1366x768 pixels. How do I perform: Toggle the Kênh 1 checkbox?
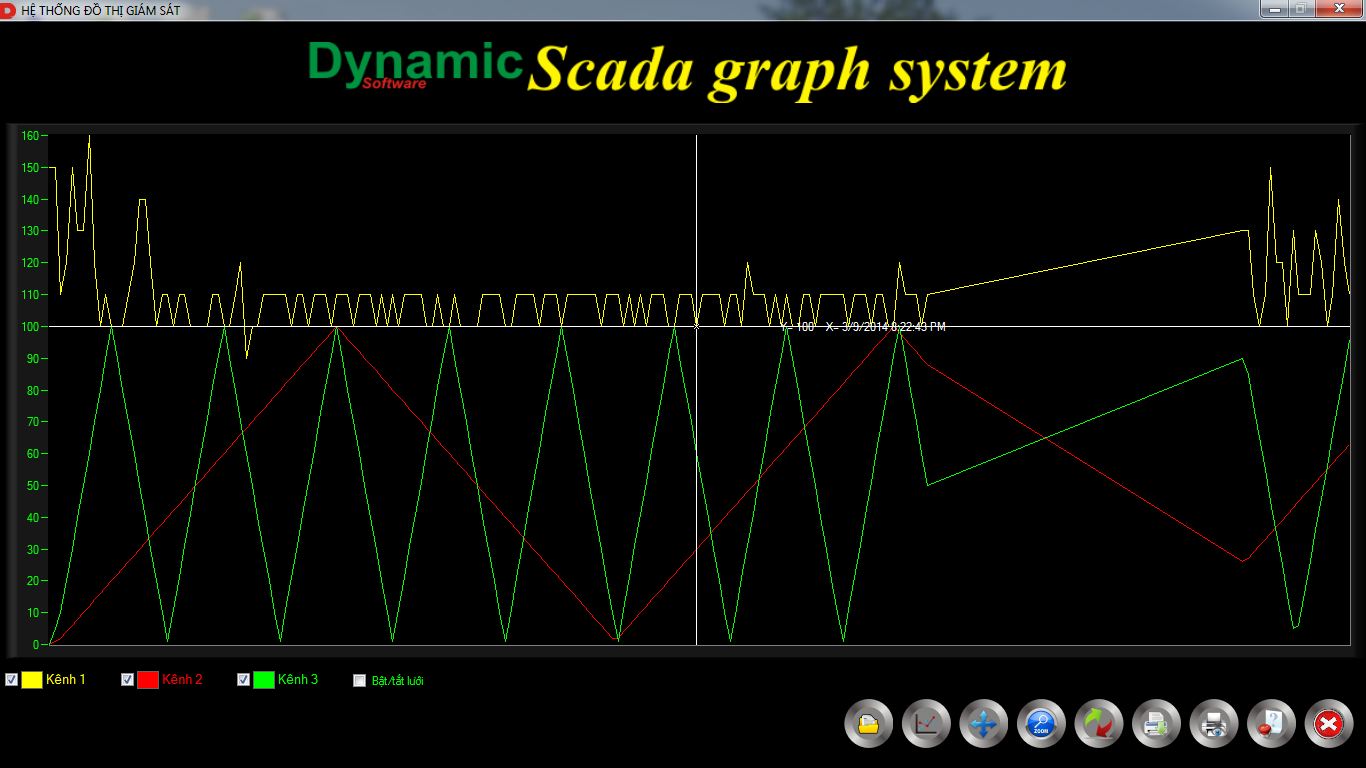click(12, 680)
